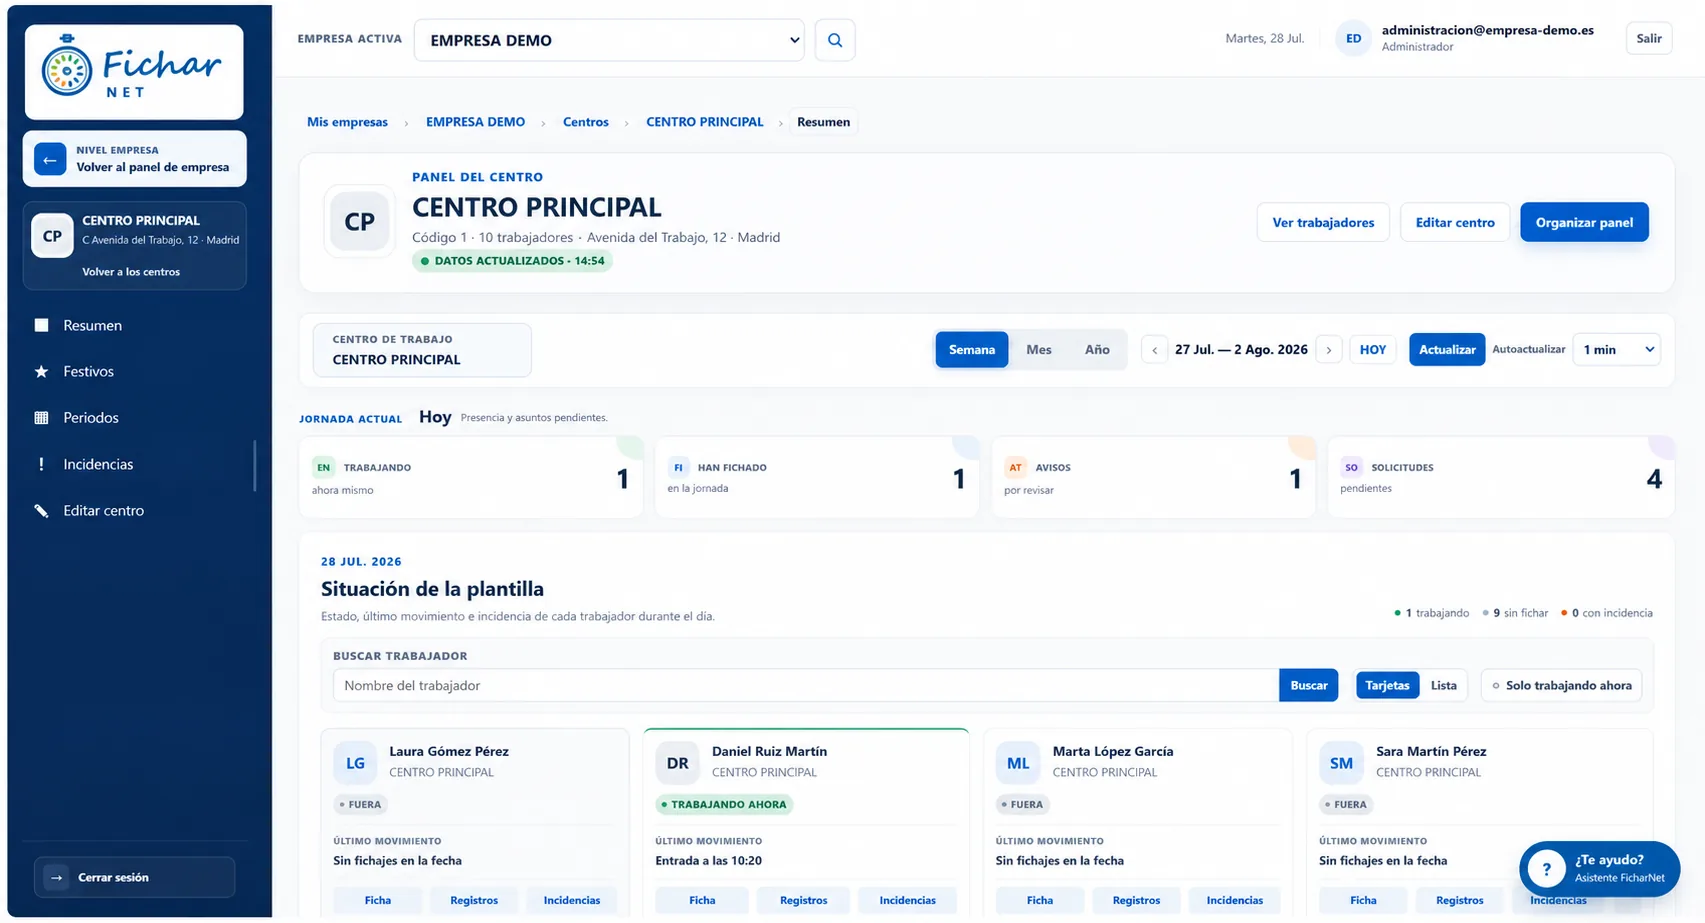Click Mis empresas breadcrumb link
The image size is (1705, 923).
(347, 122)
